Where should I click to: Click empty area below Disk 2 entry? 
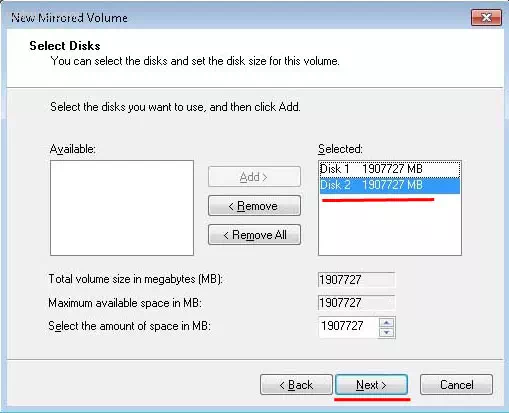pos(389,228)
